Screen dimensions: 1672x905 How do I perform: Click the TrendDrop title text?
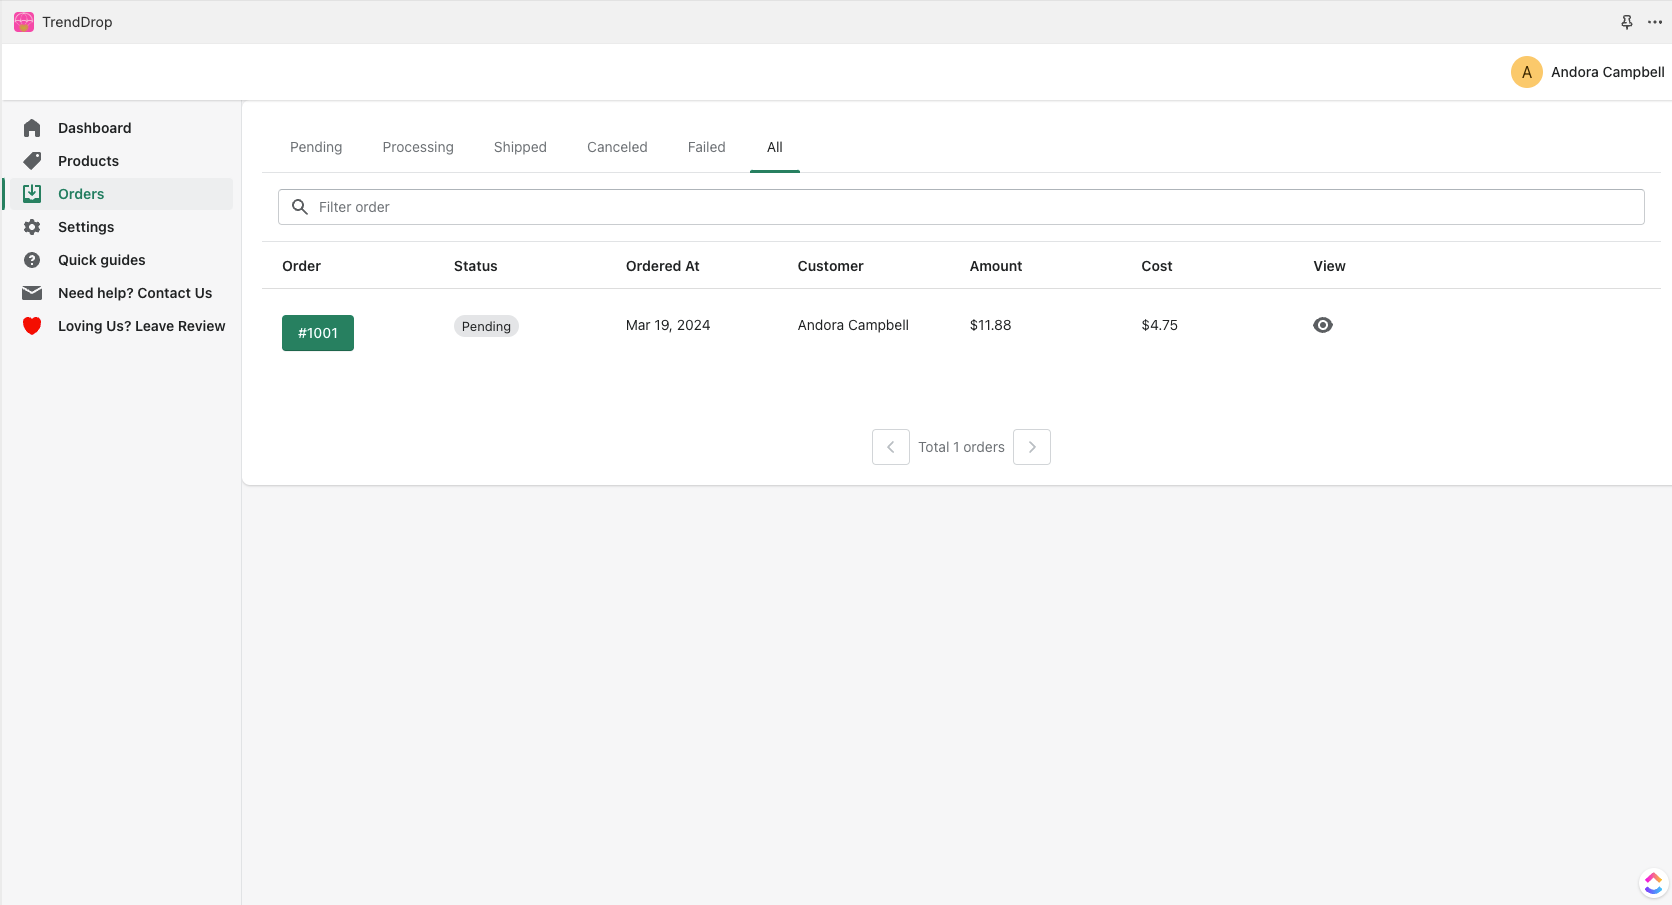(x=77, y=22)
